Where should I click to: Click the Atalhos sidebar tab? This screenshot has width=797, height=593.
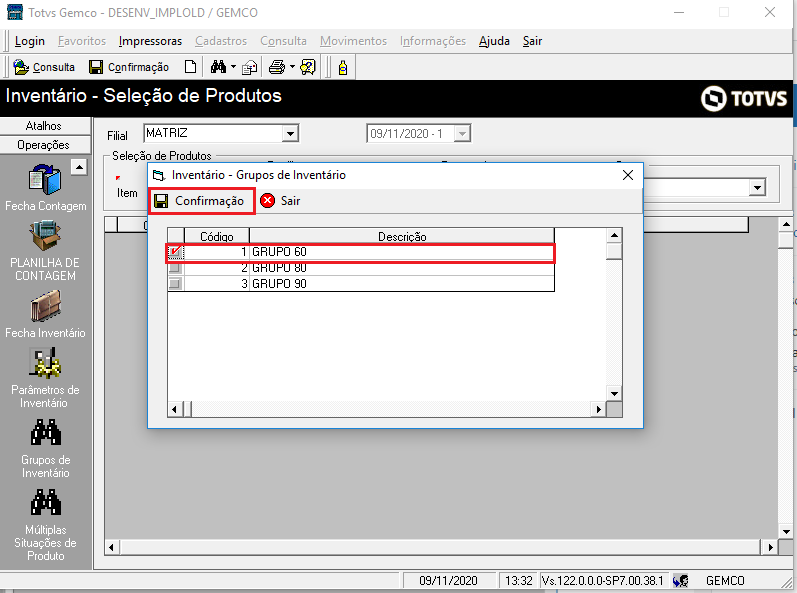tap(46, 126)
